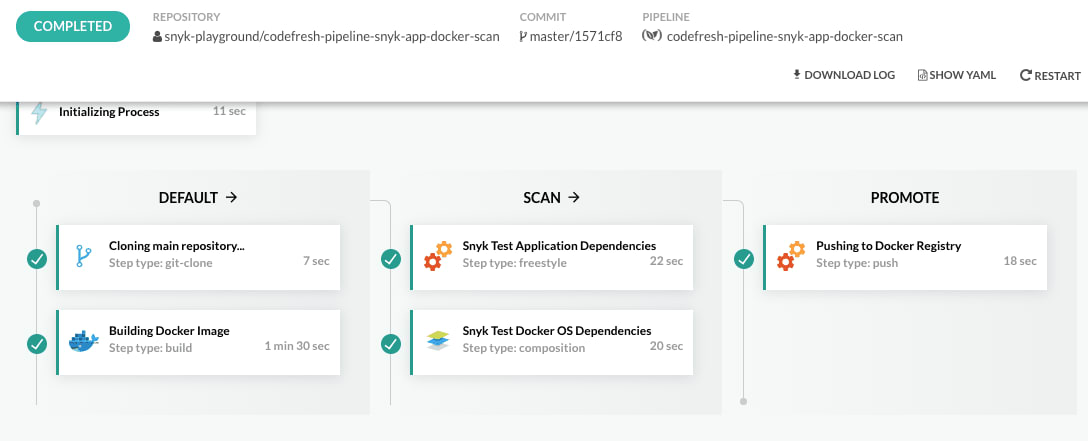Image resolution: width=1088 pixels, height=441 pixels.
Task: Click the branch icon beside master commit
Action: [523, 37]
